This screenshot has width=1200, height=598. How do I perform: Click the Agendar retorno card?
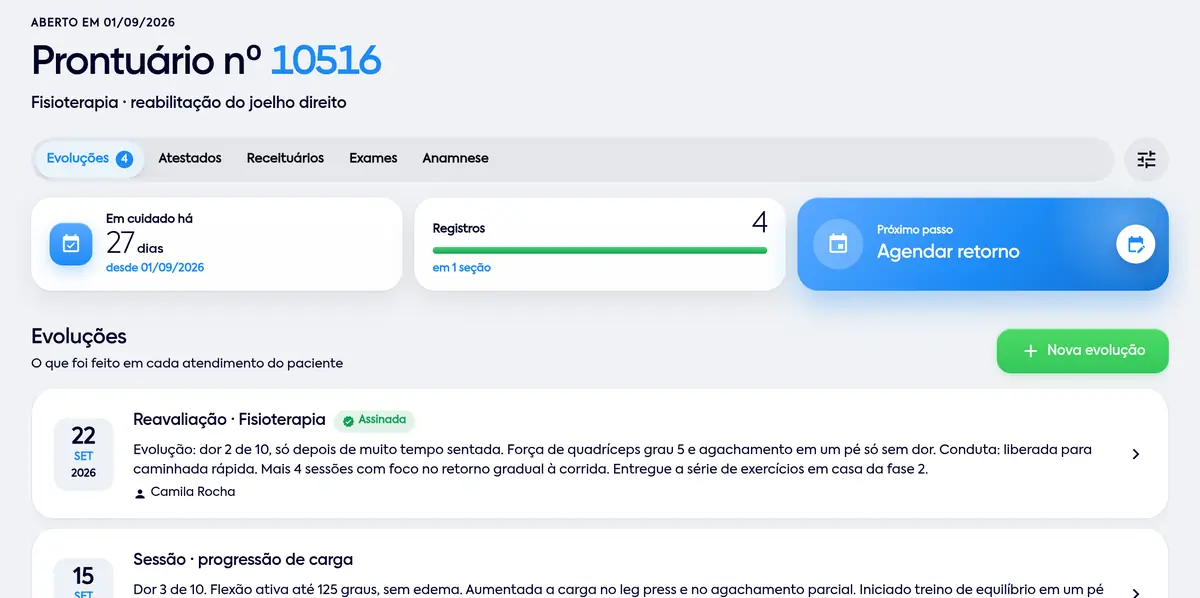983,244
